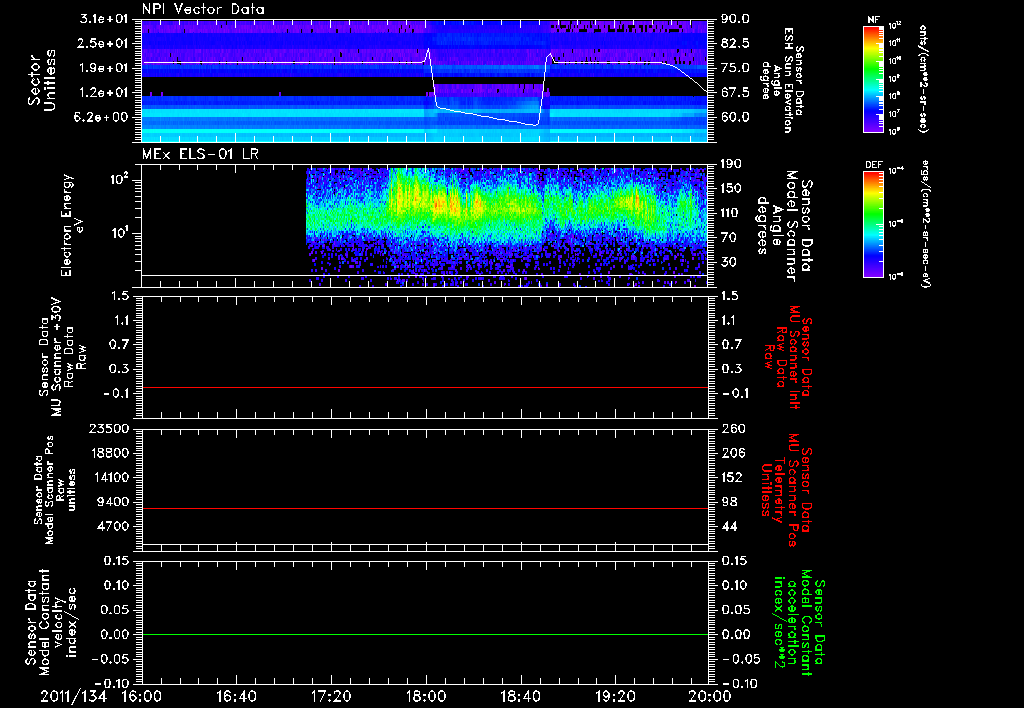1024x708 pixels.
Task: Click the 23500 scanner position tick label
Action: (x=109, y=428)
